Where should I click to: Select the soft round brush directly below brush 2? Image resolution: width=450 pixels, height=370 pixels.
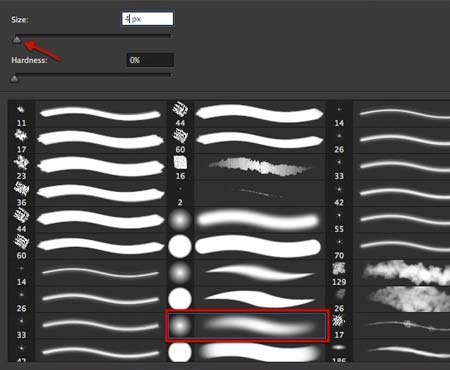tap(246, 220)
